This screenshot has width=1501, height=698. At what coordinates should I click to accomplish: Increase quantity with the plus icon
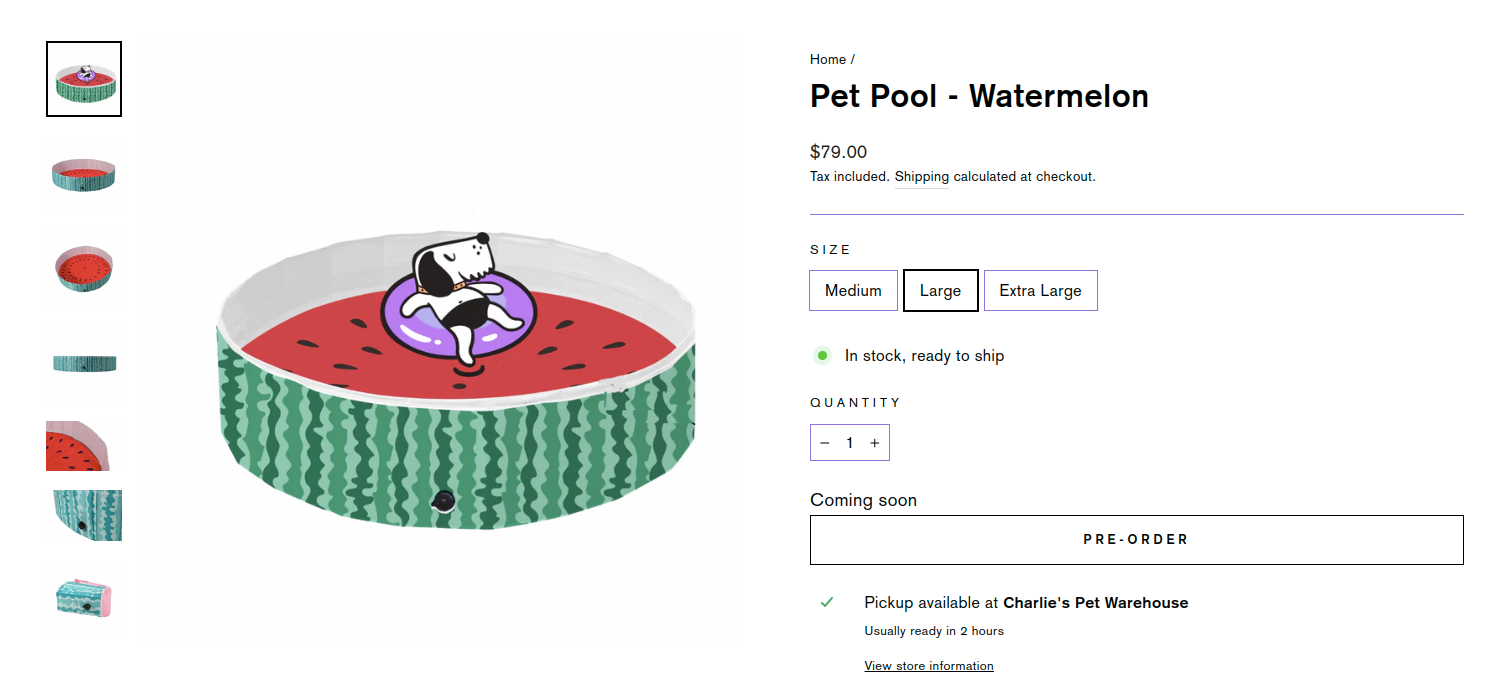874,443
